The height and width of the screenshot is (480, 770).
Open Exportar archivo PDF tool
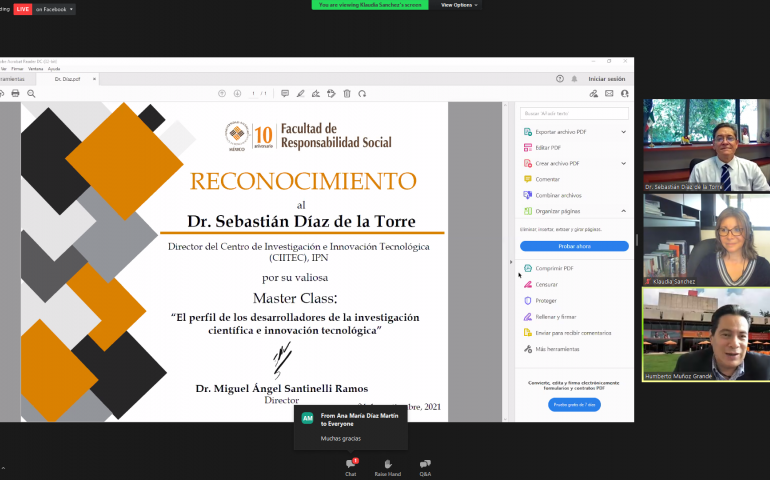(560, 132)
